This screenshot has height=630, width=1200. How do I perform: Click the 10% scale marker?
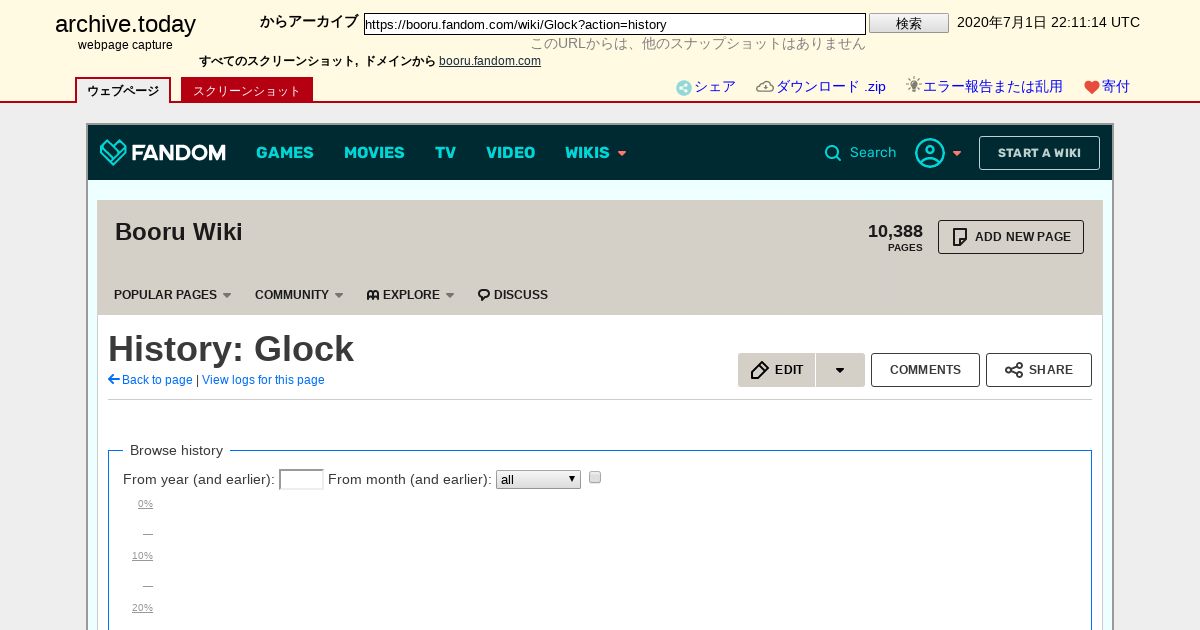[x=142, y=556]
